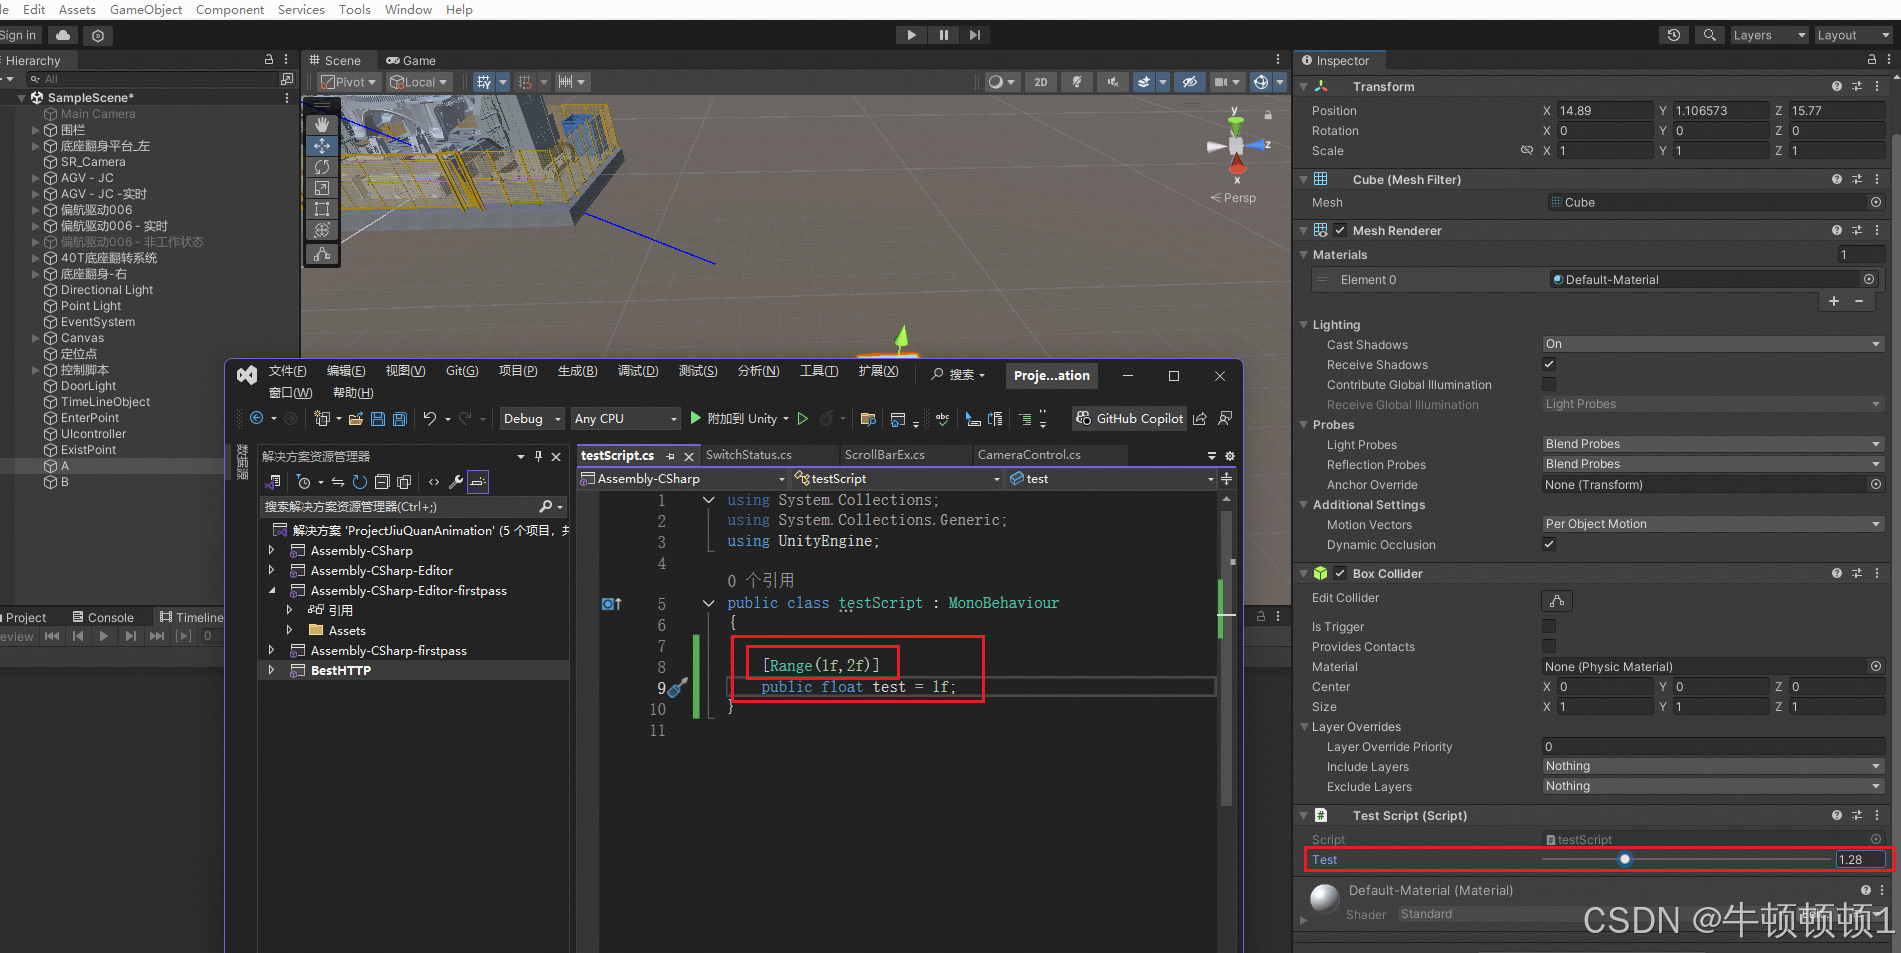The image size is (1901, 953).
Task: Toggle scene audio icon
Action: tap(1112, 82)
